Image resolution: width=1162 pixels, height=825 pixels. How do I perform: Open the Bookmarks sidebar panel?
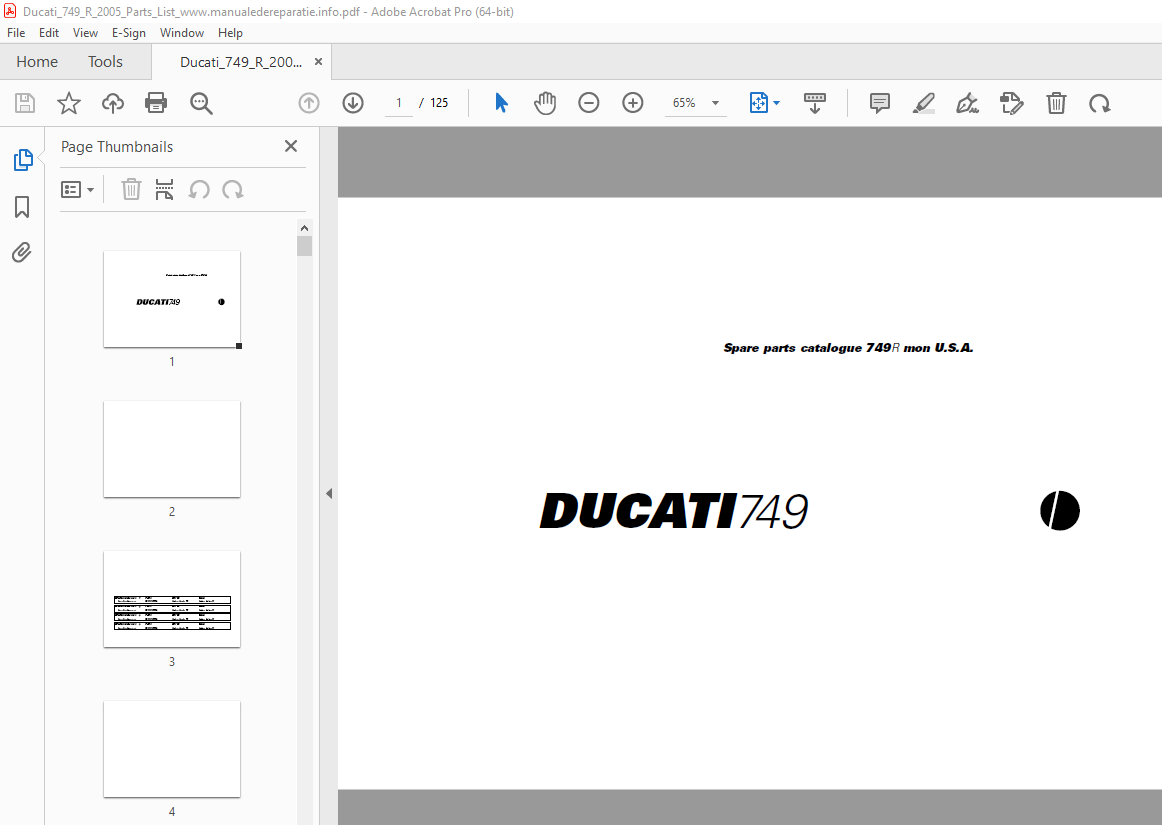(22, 207)
